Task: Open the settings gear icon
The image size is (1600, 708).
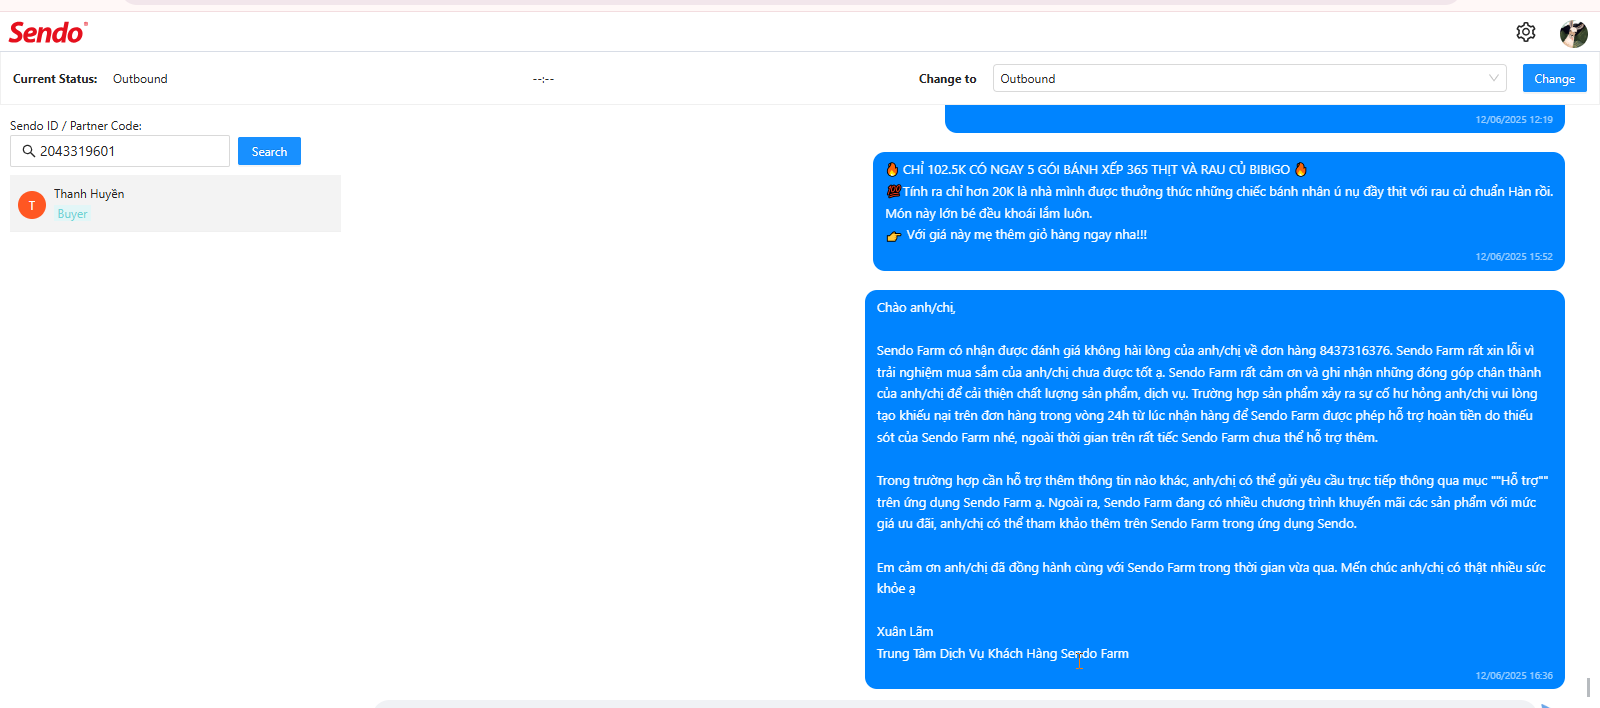Action: click(x=1525, y=32)
